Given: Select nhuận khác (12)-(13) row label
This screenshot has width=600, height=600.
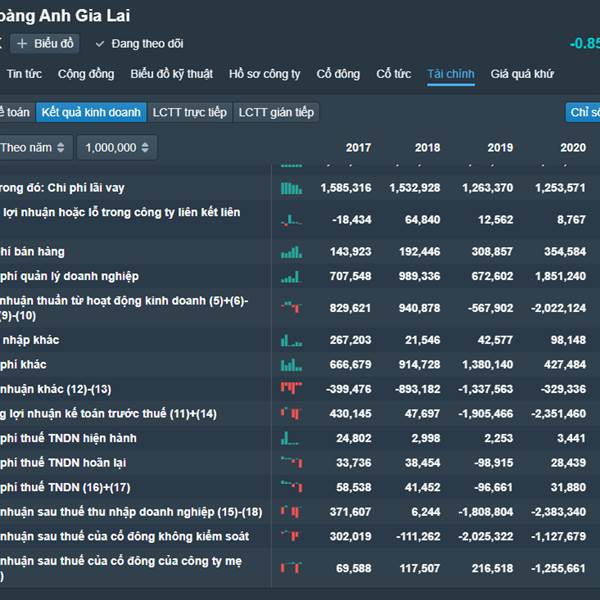Looking at the screenshot, I should [56, 390].
